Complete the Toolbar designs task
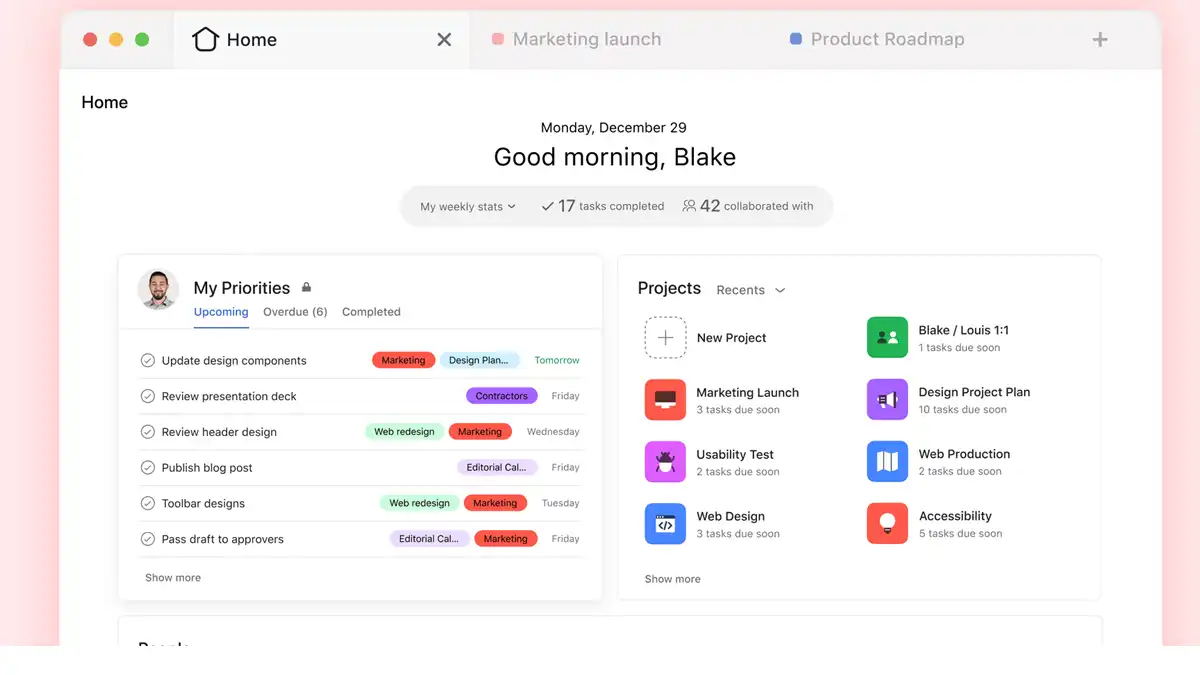 pyautogui.click(x=147, y=503)
